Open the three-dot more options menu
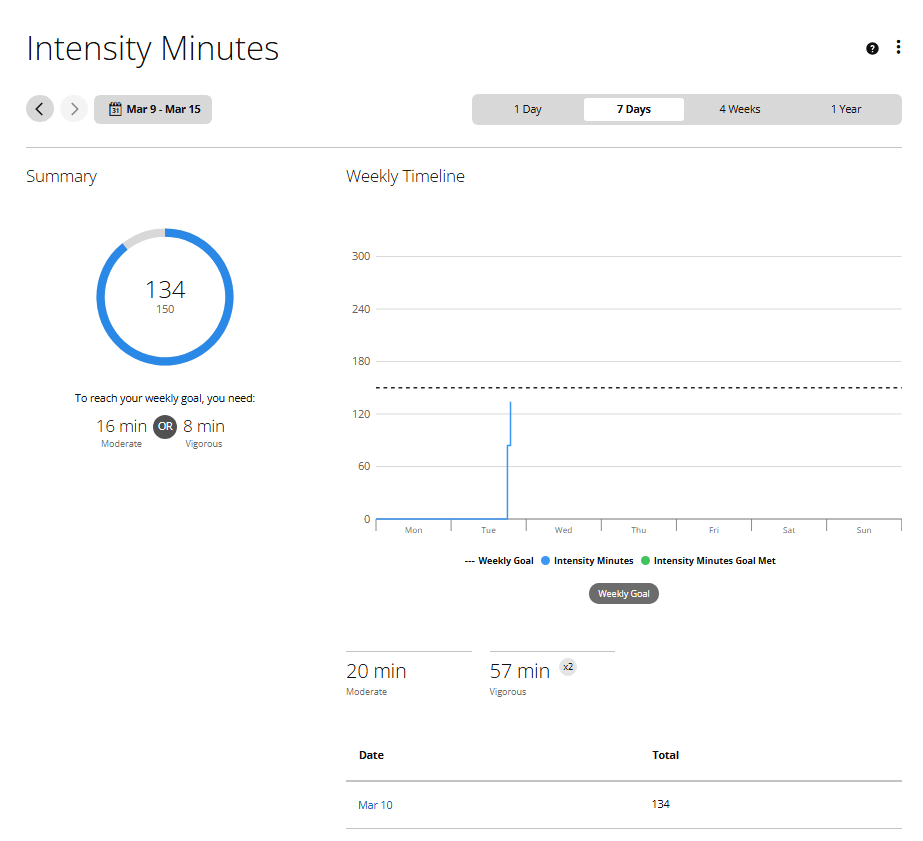This screenshot has height=841, width=923. pyautogui.click(x=898, y=48)
